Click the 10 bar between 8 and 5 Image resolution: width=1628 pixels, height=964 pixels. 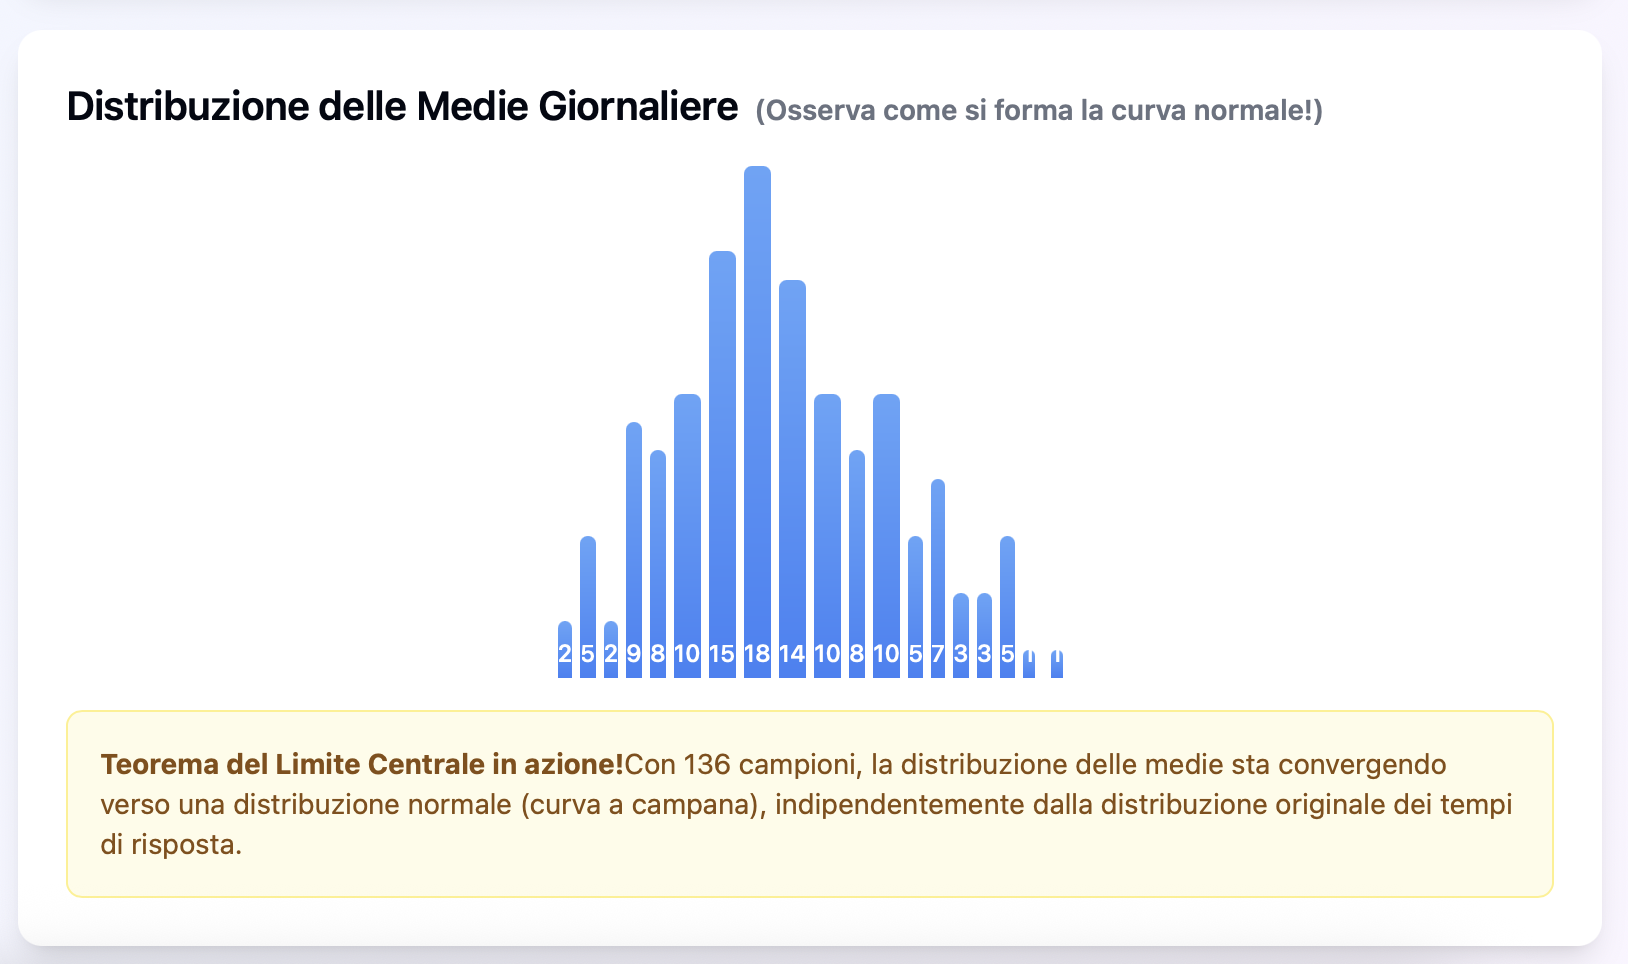click(x=886, y=535)
